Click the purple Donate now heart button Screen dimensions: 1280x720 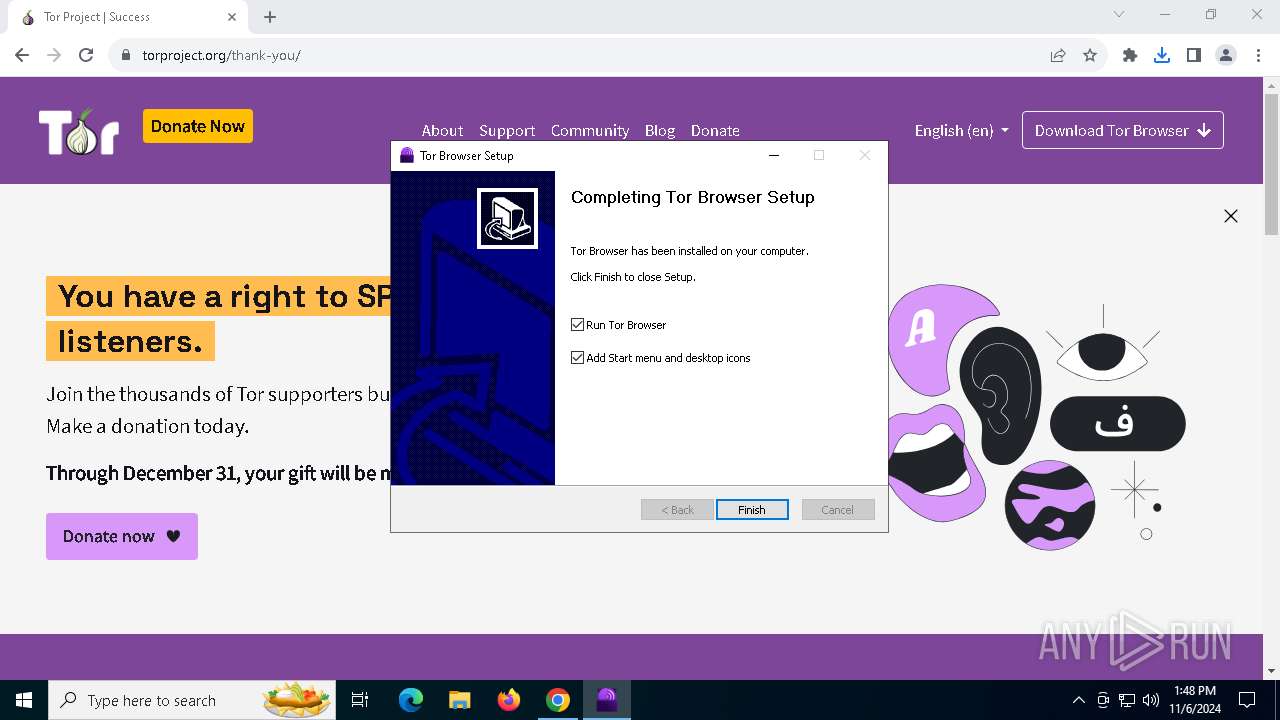[122, 536]
